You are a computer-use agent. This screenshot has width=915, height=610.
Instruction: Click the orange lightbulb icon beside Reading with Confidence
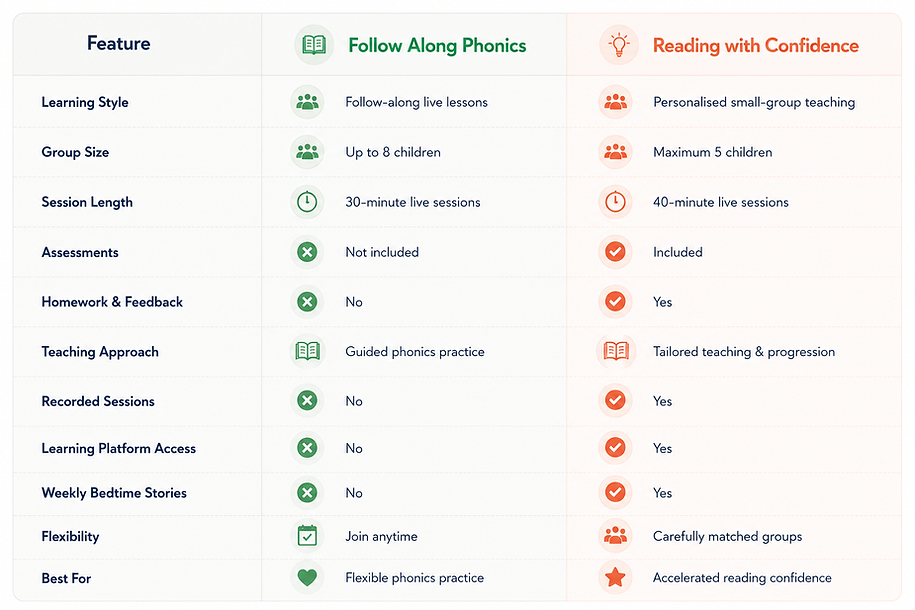point(619,45)
